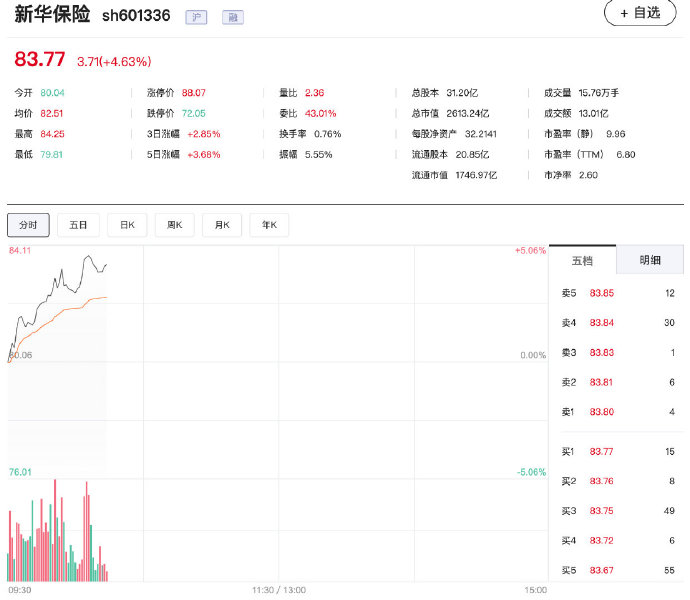The height and width of the screenshot is (600, 690).
Task: Click the 每股净资产 value 32.2141
Action: (481, 134)
